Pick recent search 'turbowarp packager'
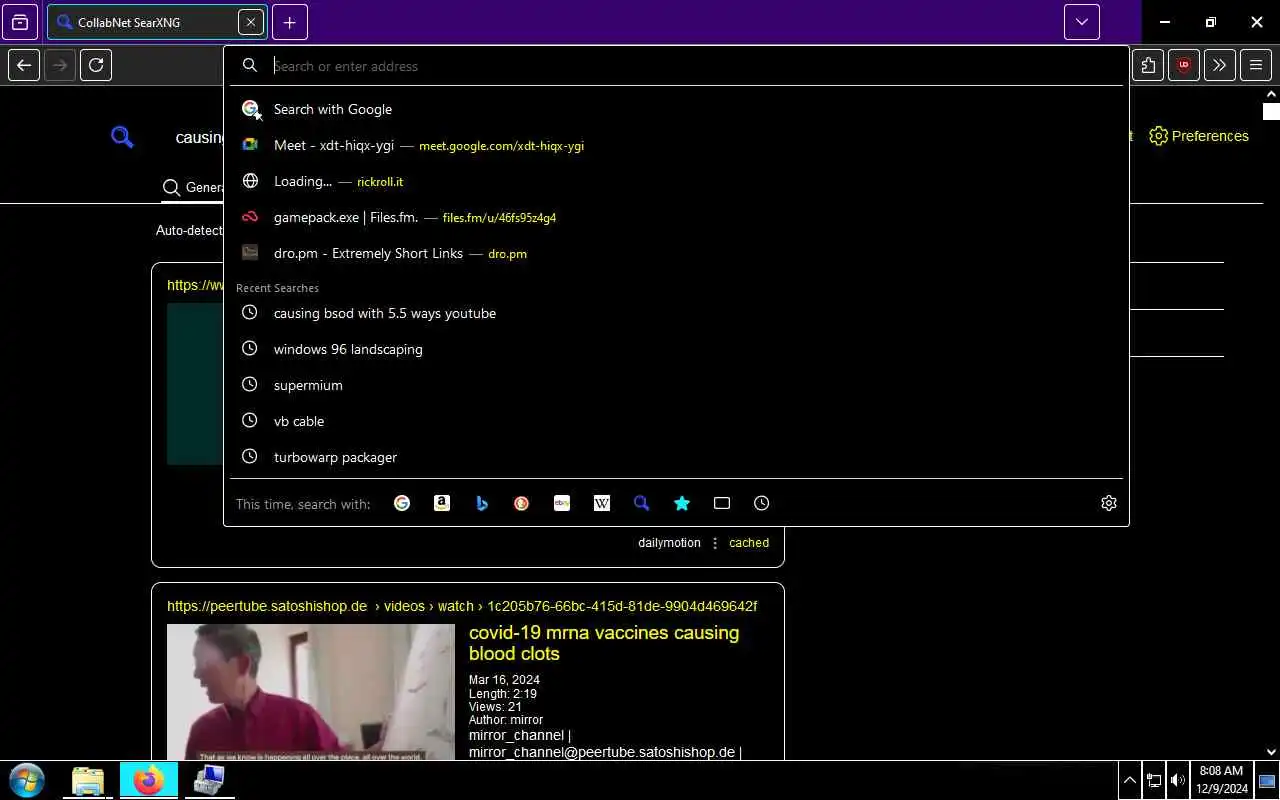Screen dimensions: 1280x800 pyautogui.click(x=676, y=457)
